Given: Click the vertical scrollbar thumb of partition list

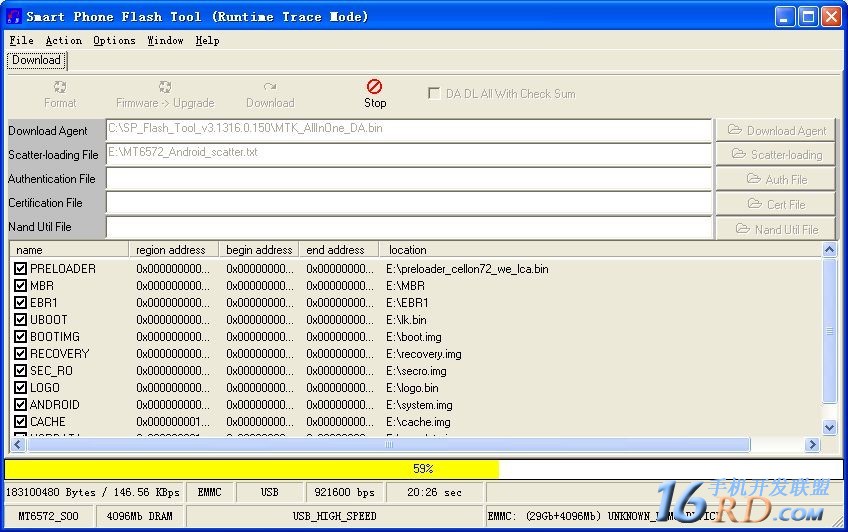Looking at the screenshot, I should [830, 330].
